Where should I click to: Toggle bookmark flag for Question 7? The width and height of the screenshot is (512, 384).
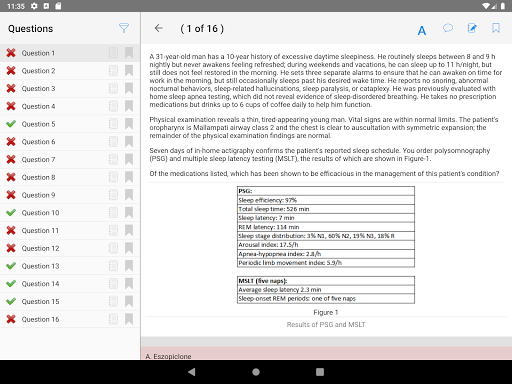[129, 159]
